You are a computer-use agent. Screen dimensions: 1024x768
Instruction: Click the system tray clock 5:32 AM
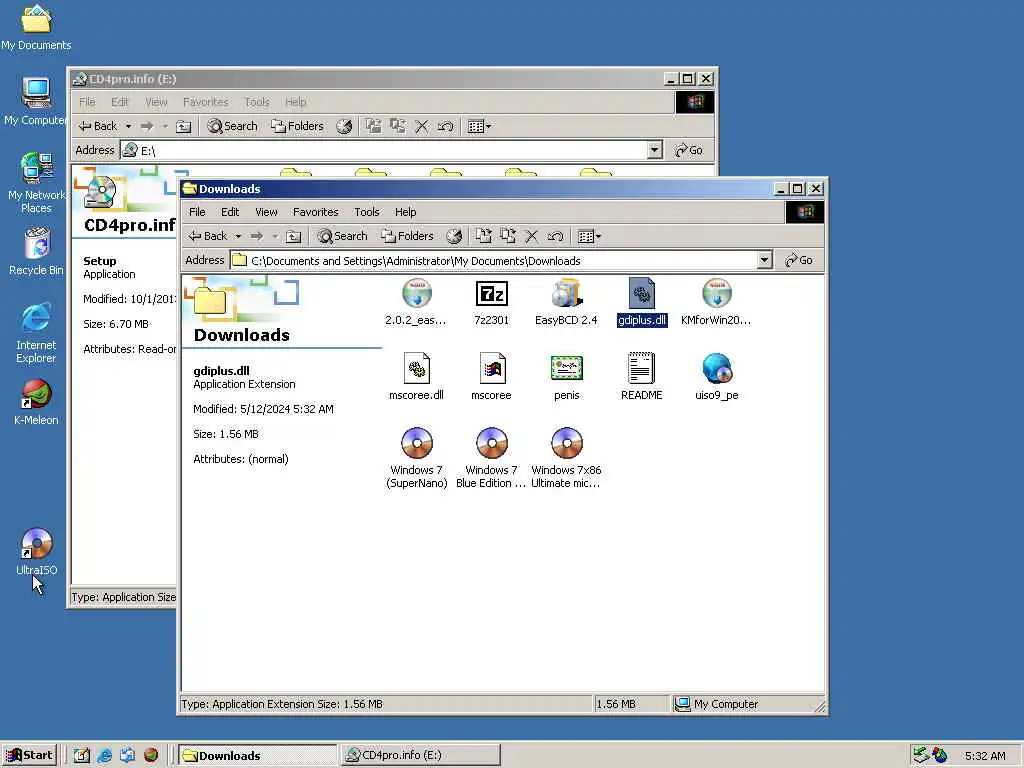pos(985,756)
